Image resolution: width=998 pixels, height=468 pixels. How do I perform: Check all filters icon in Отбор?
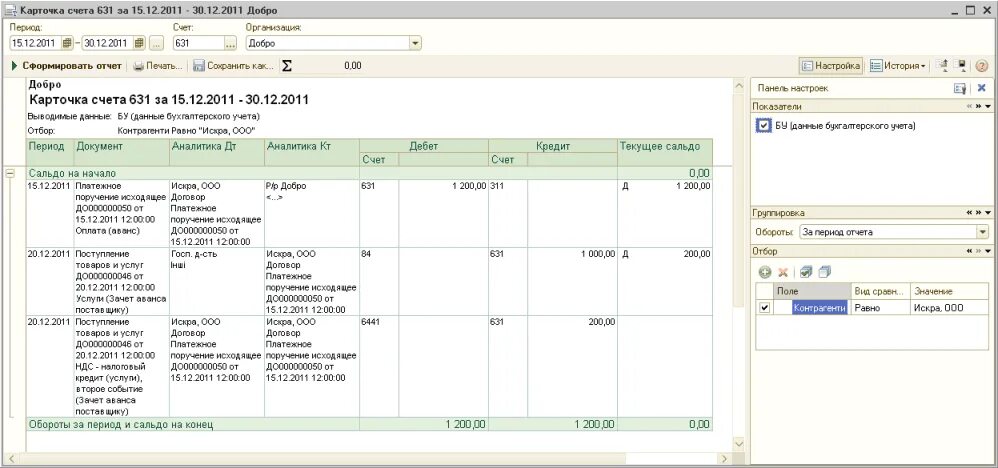coord(806,272)
